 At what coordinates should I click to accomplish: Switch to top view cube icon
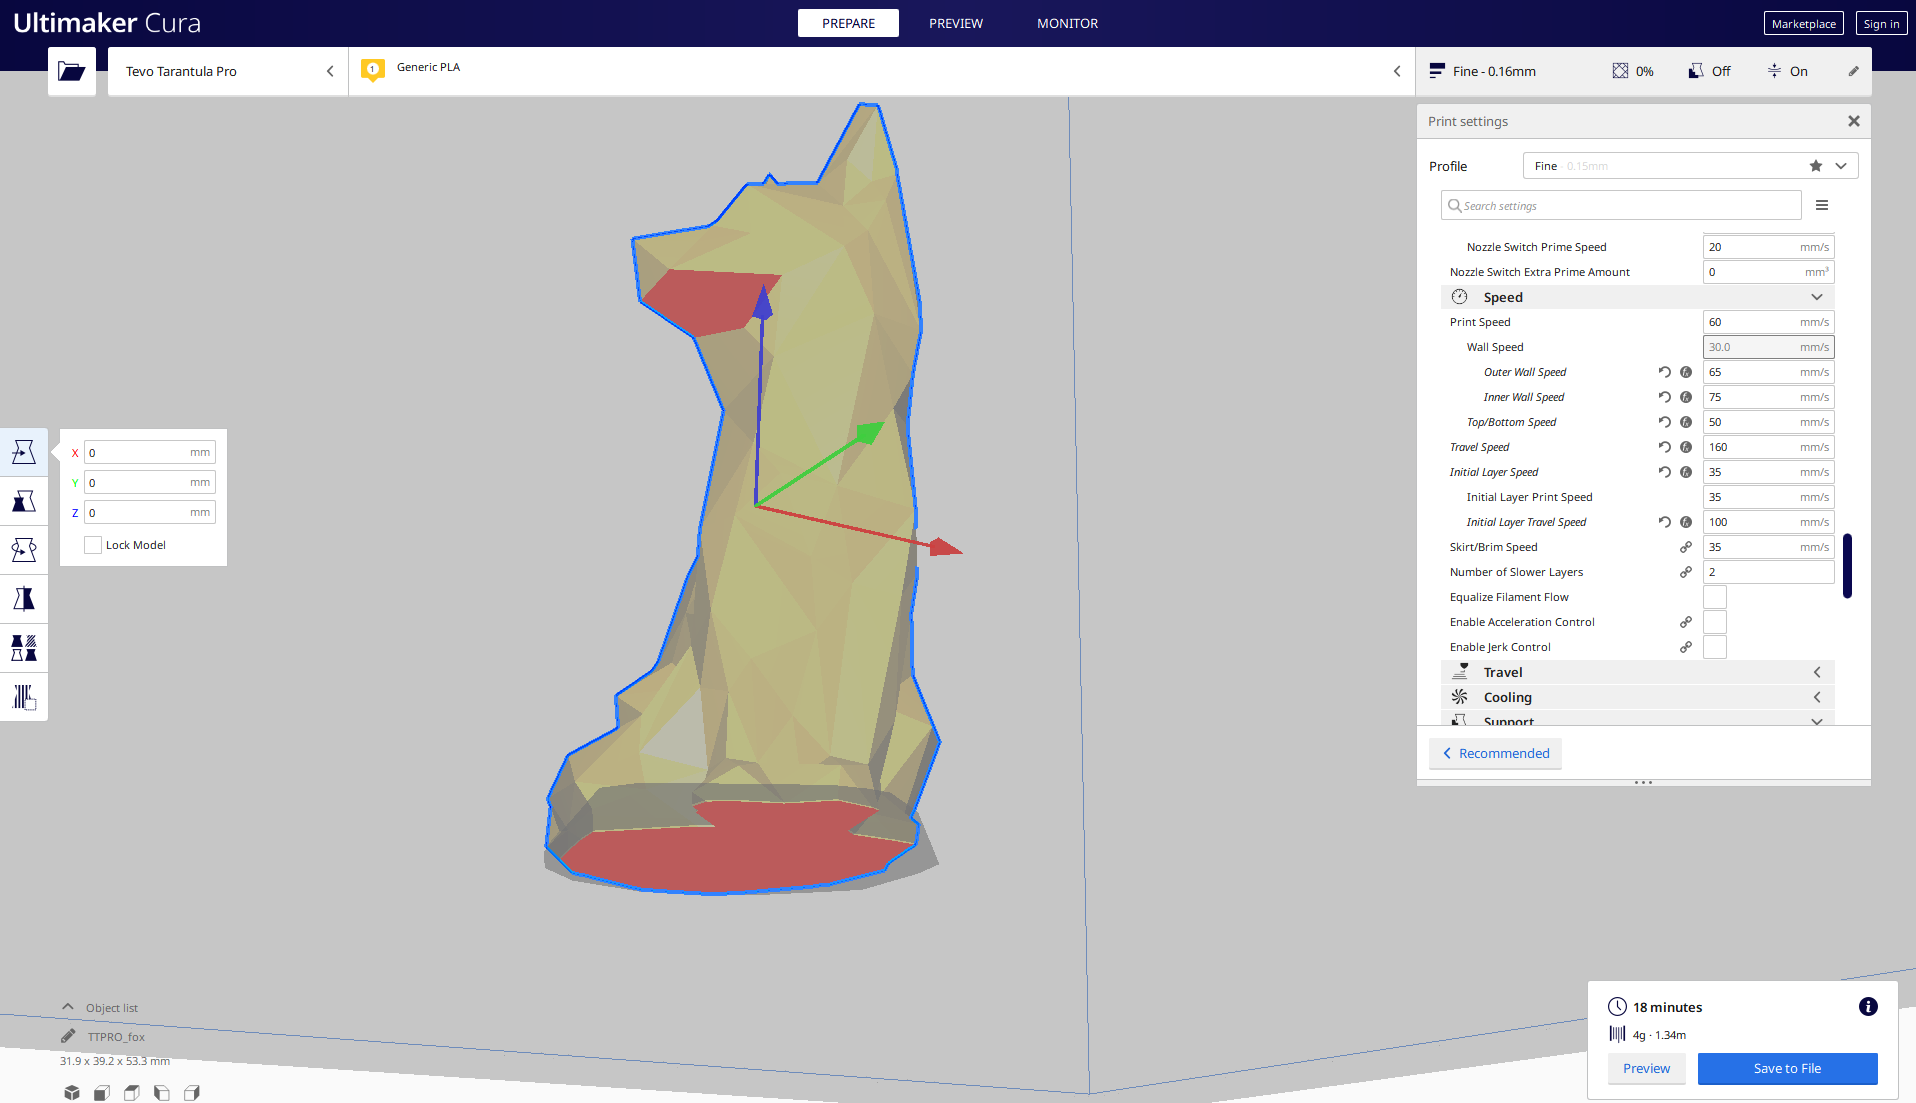click(x=132, y=1093)
